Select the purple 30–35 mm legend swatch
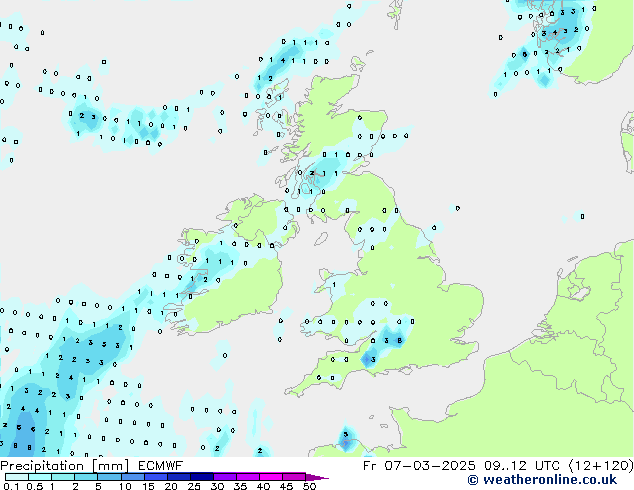Viewport: 634px width, 490px height. click(x=224, y=477)
